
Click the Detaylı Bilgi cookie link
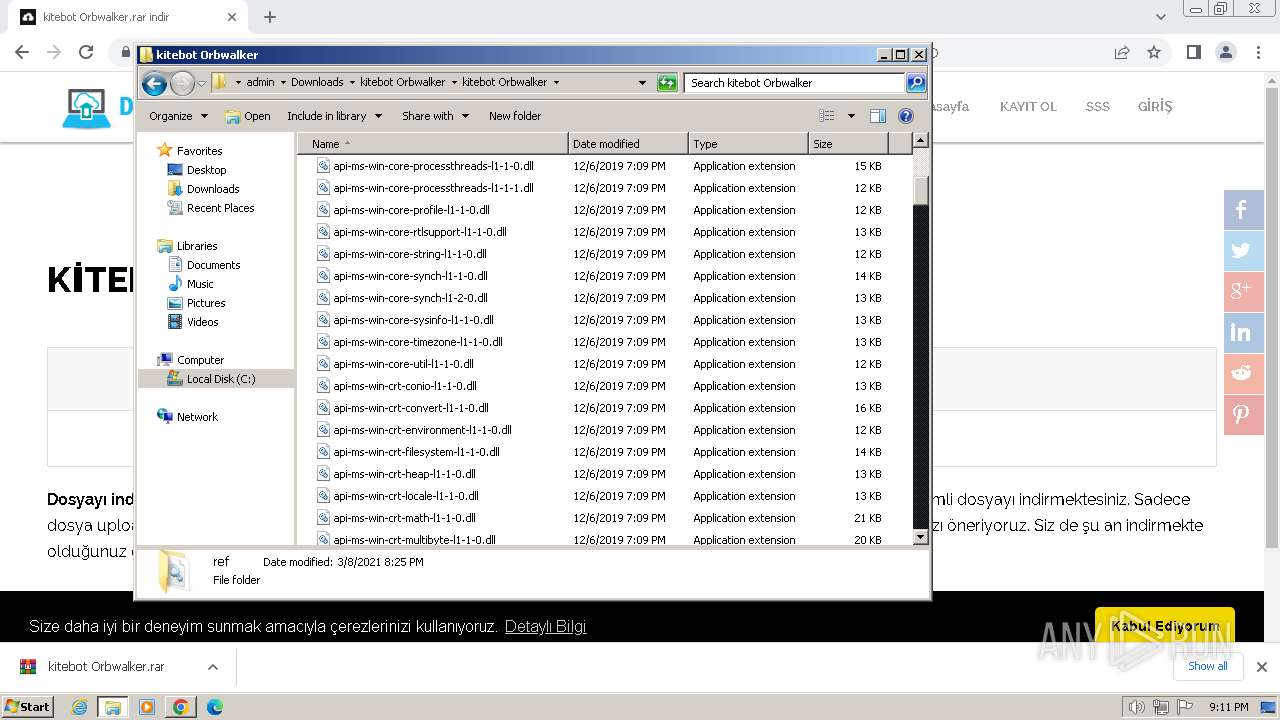[545, 627]
